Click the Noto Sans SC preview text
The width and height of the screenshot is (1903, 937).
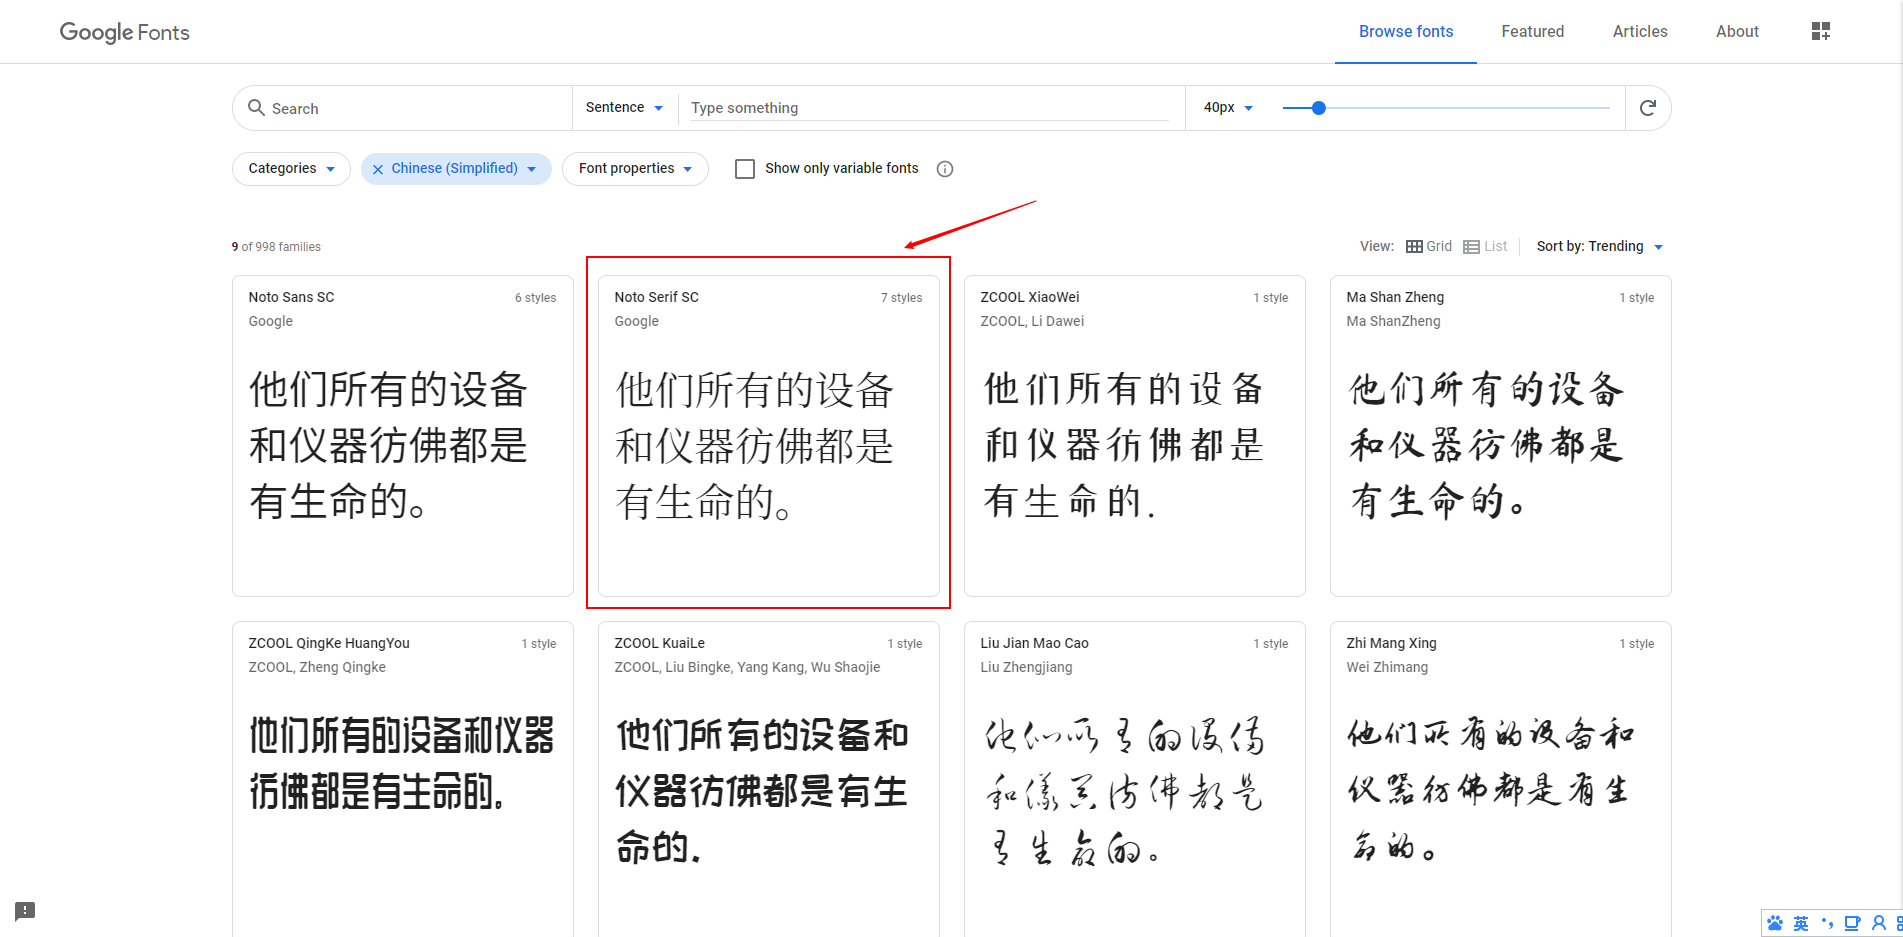tap(389, 446)
